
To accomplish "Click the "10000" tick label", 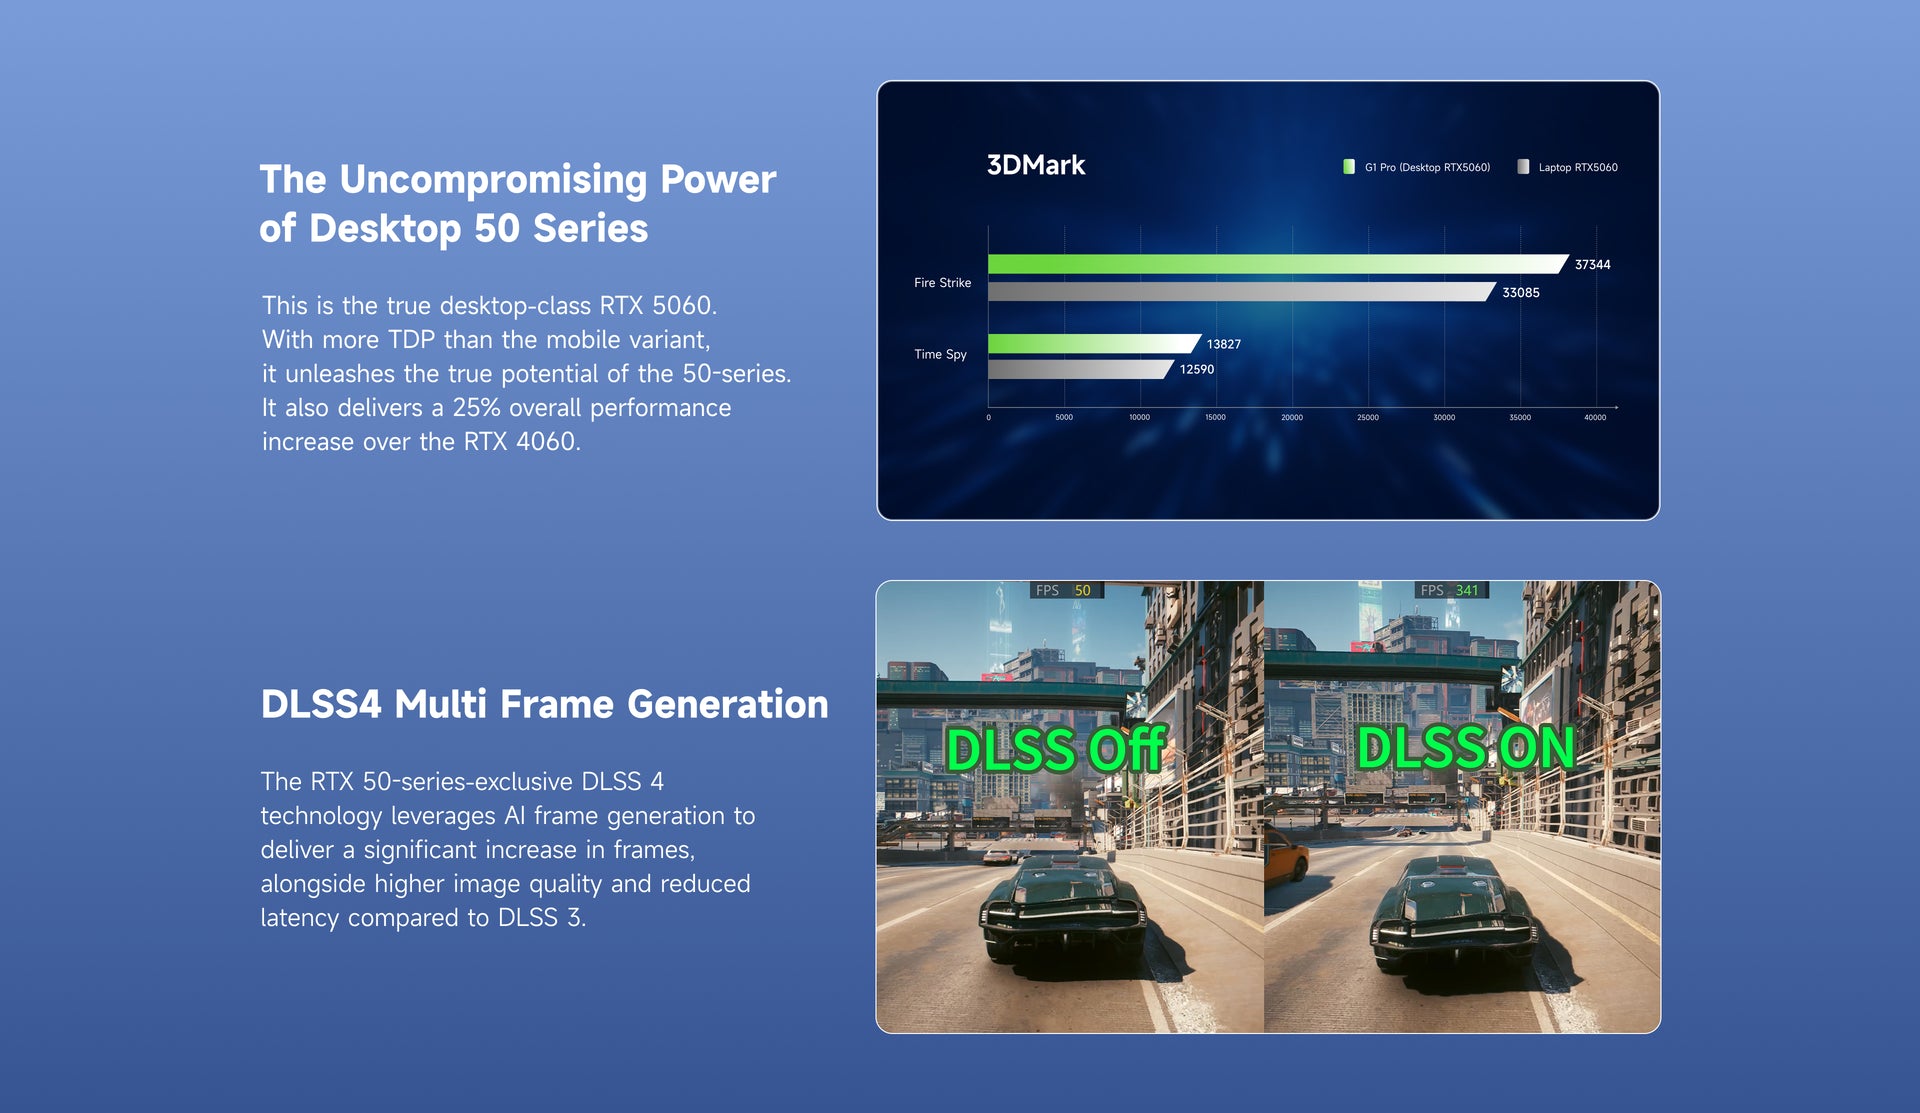I will [x=1139, y=417].
